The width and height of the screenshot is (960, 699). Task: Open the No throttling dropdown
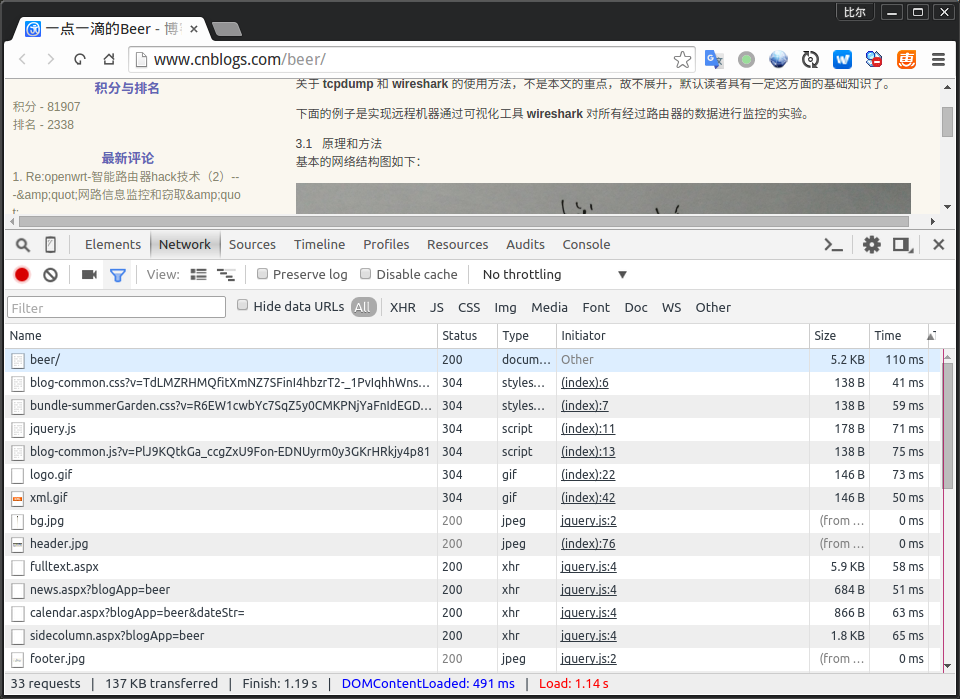[x=554, y=275]
